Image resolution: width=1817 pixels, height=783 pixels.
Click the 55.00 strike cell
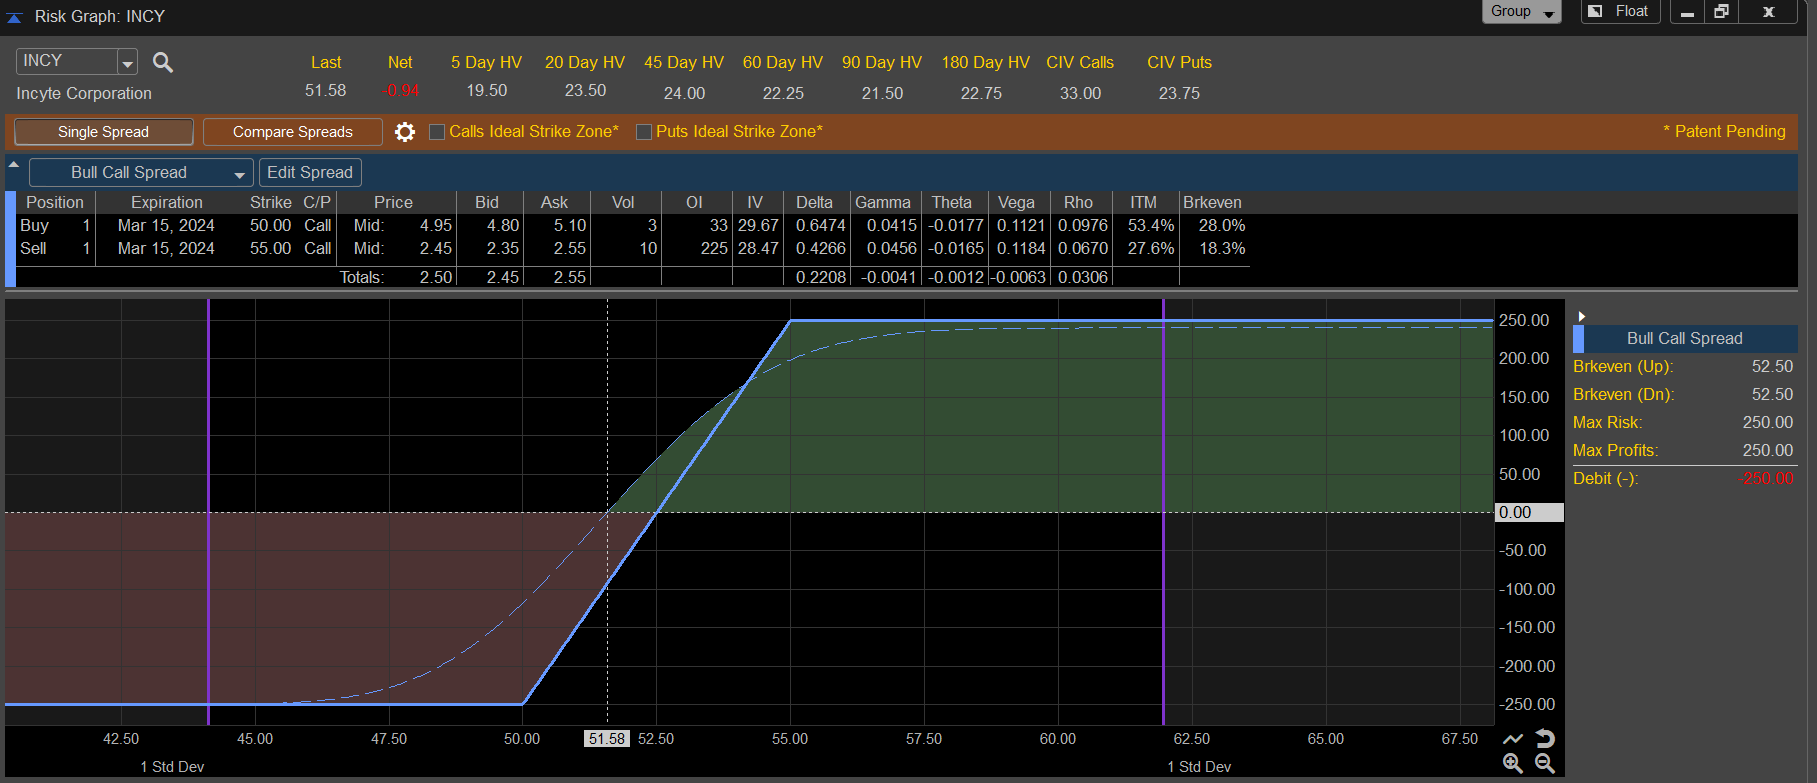point(271,249)
